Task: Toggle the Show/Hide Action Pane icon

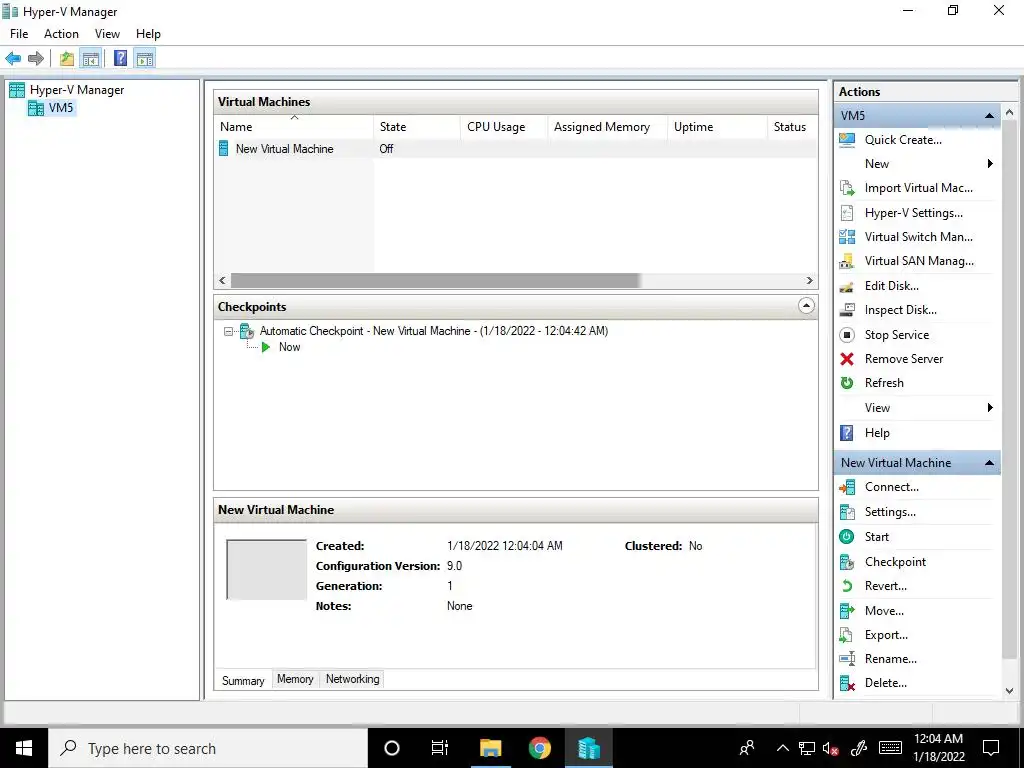Action: click(145, 59)
